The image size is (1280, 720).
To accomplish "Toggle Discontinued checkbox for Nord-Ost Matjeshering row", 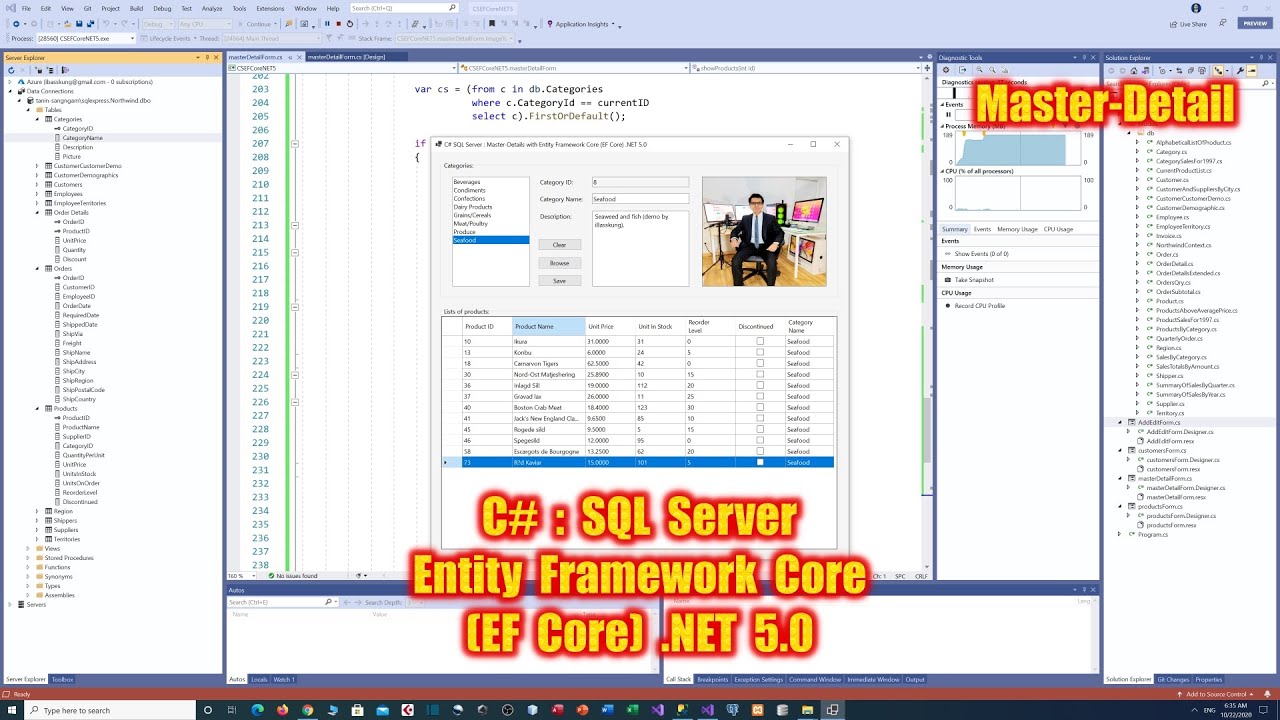I will [x=760, y=374].
